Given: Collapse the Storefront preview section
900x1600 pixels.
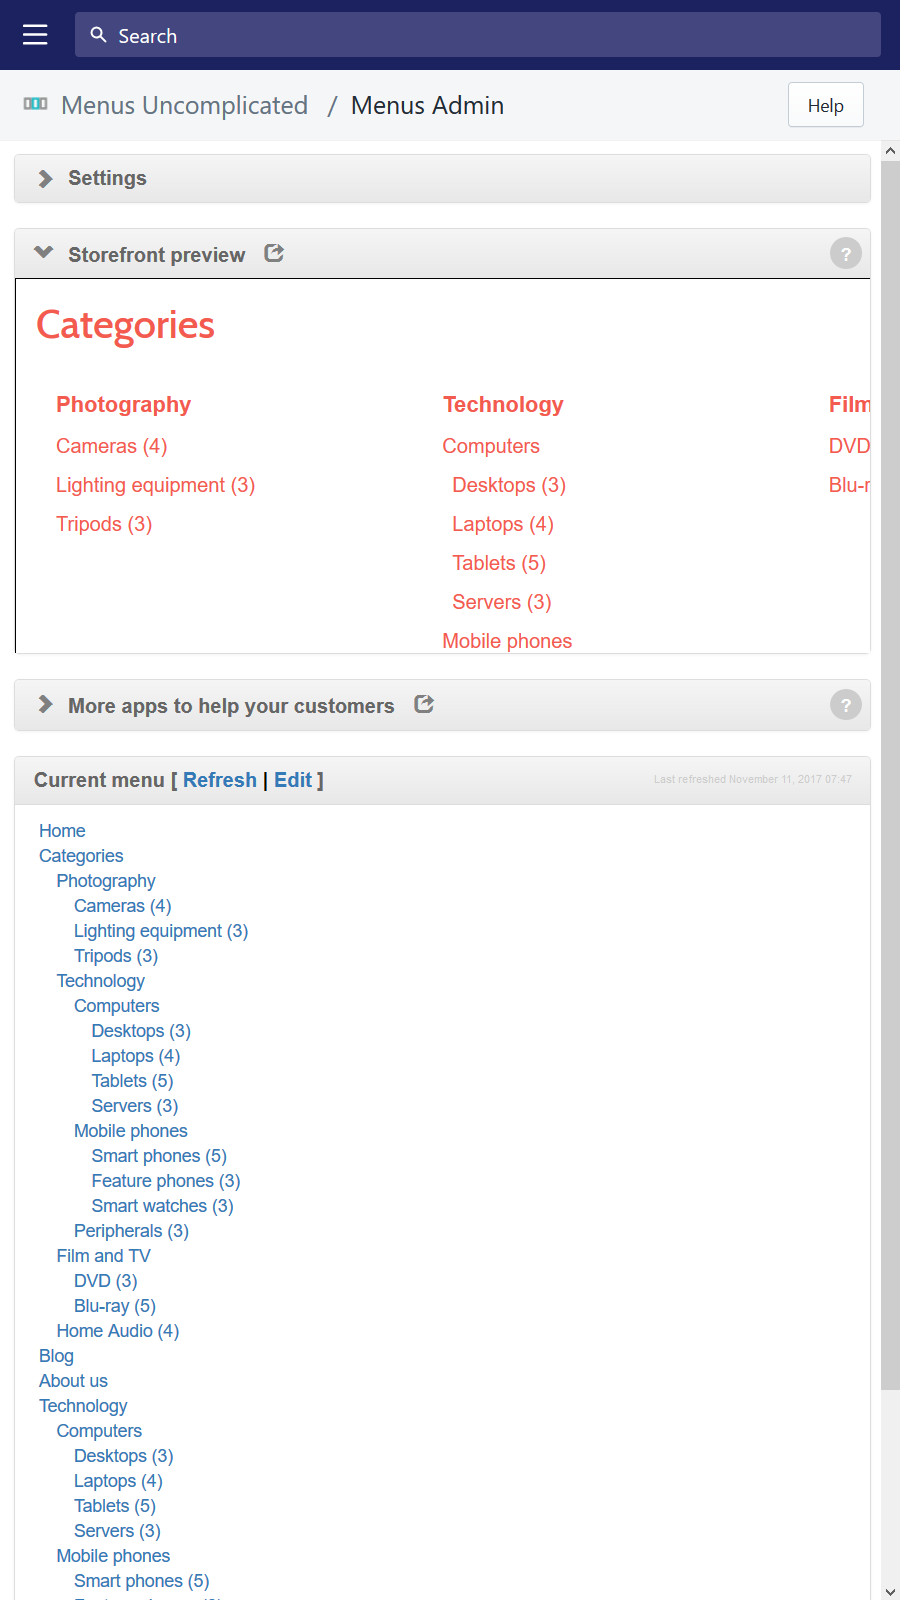Looking at the screenshot, I should (x=44, y=253).
